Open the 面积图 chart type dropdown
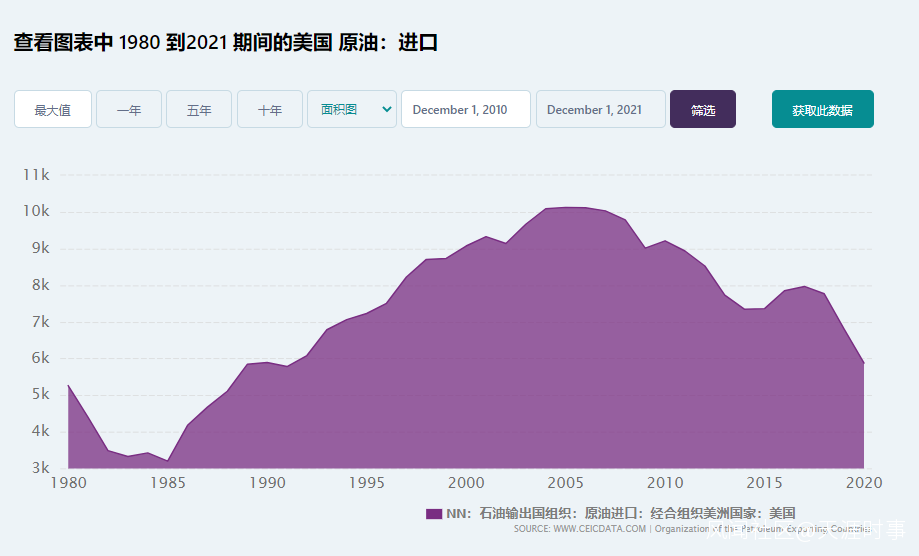The height and width of the screenshot is (556, 919). click(352, 109)
